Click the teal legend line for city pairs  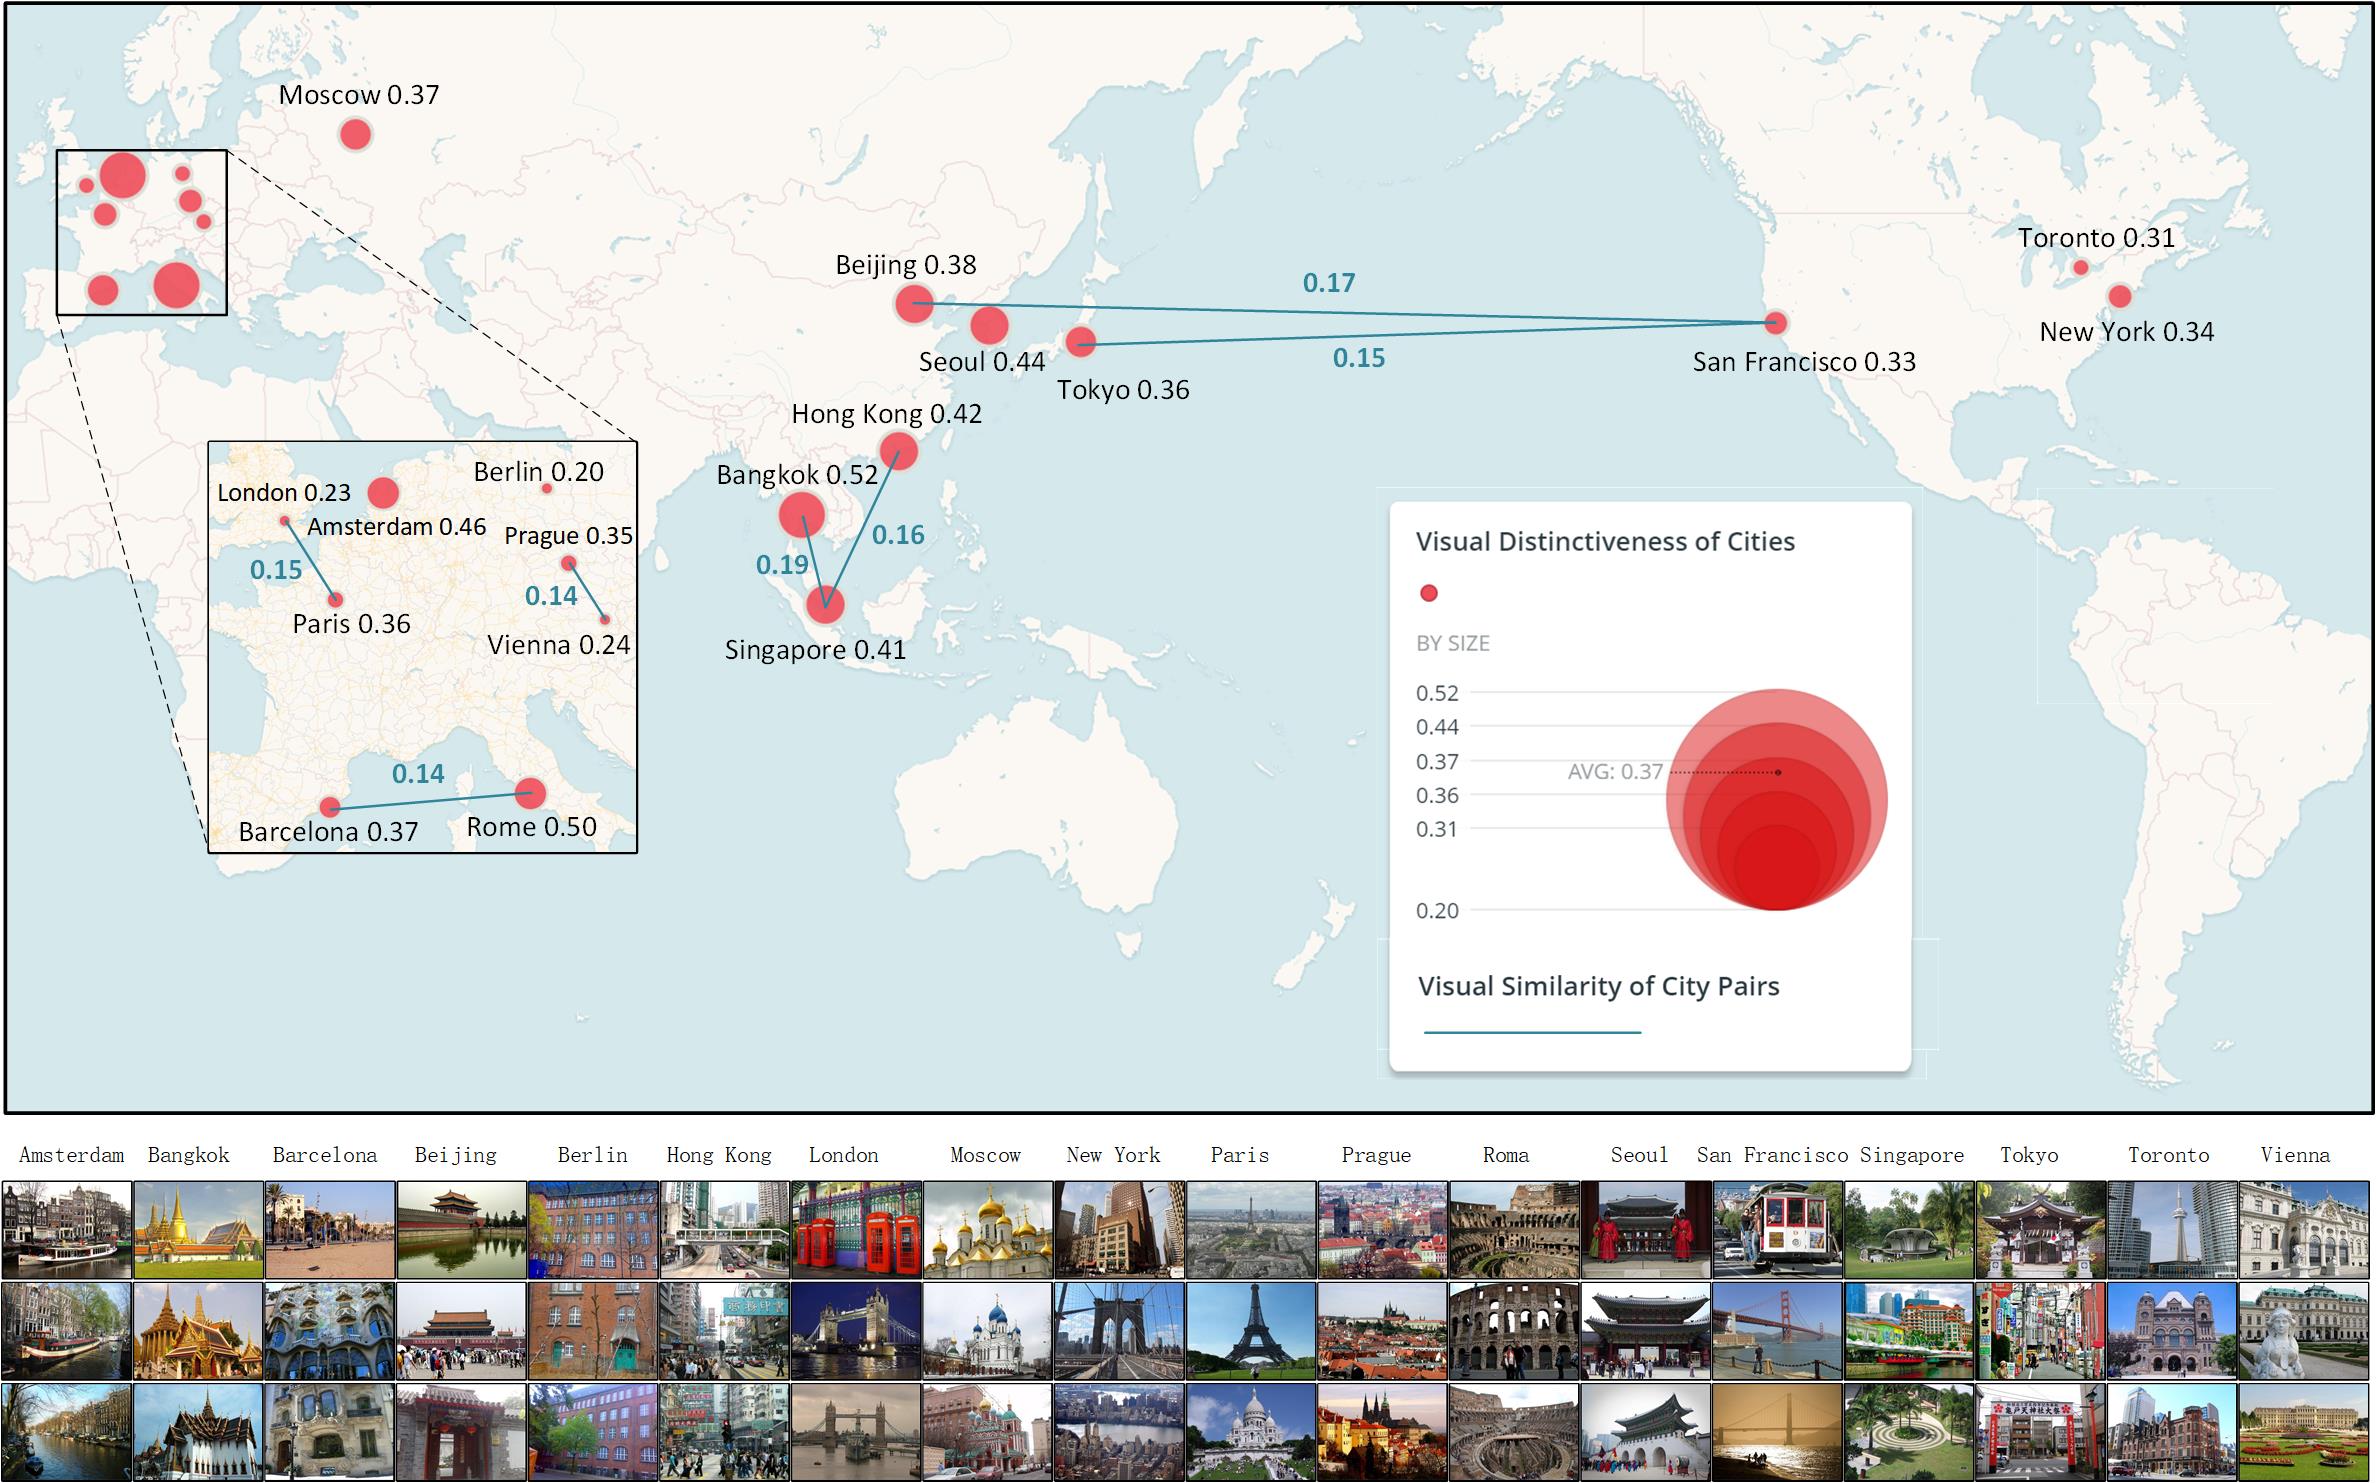pos(1532,1031)
